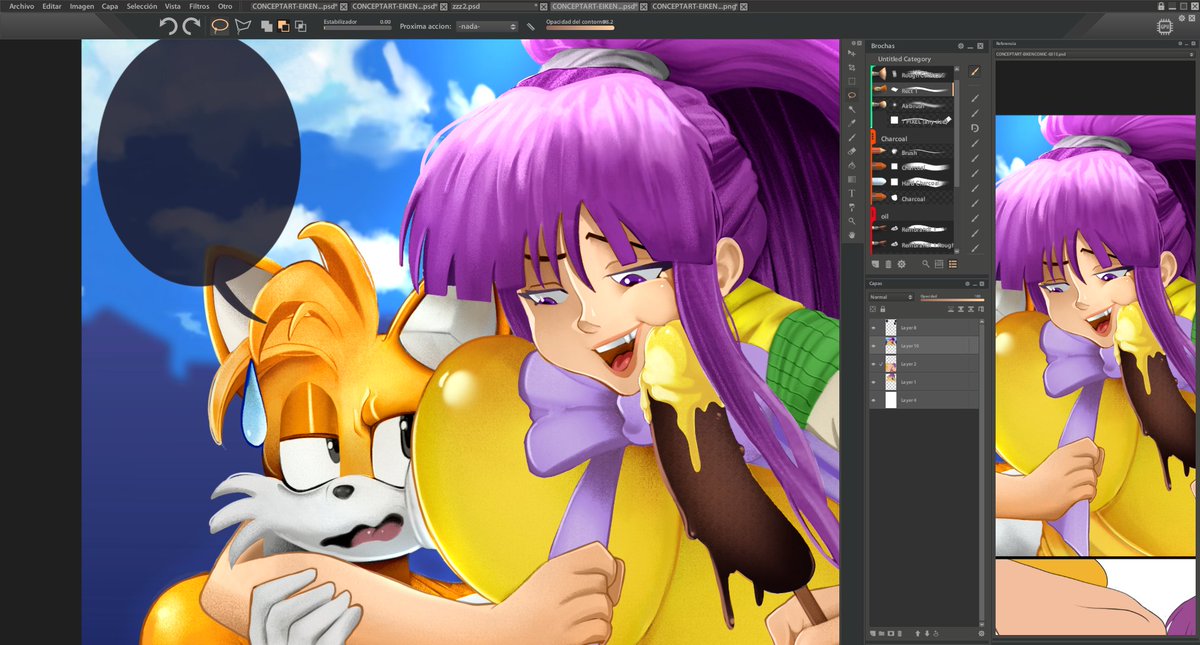
Task: Open Brochas panel settings gear
Action: [x=960, y=46]
